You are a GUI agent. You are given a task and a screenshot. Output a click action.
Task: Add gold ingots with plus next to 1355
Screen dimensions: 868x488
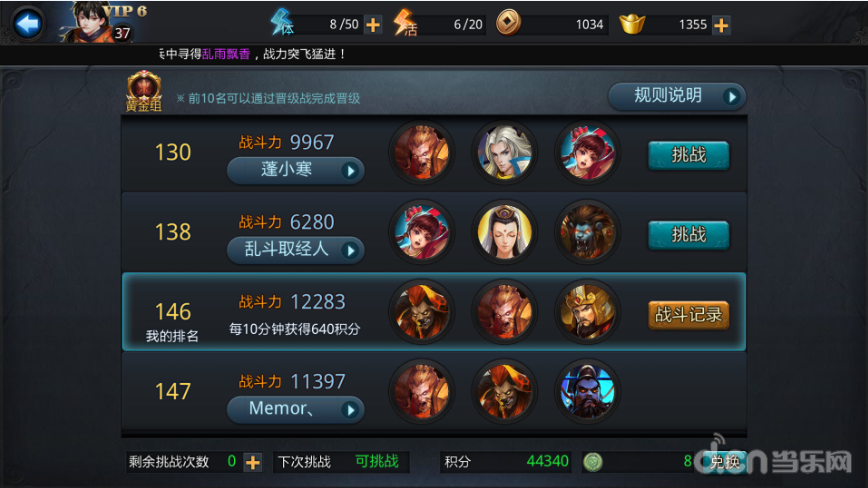point(721,25)
